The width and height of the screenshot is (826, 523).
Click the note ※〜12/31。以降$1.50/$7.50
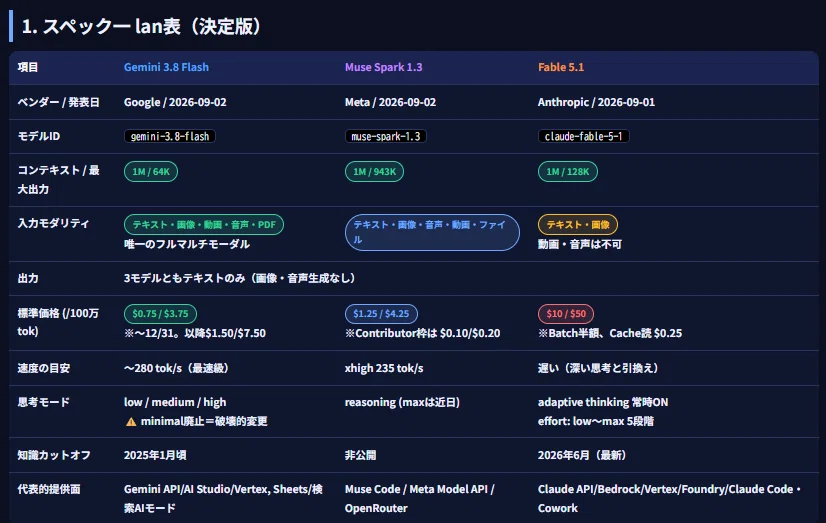194,333
